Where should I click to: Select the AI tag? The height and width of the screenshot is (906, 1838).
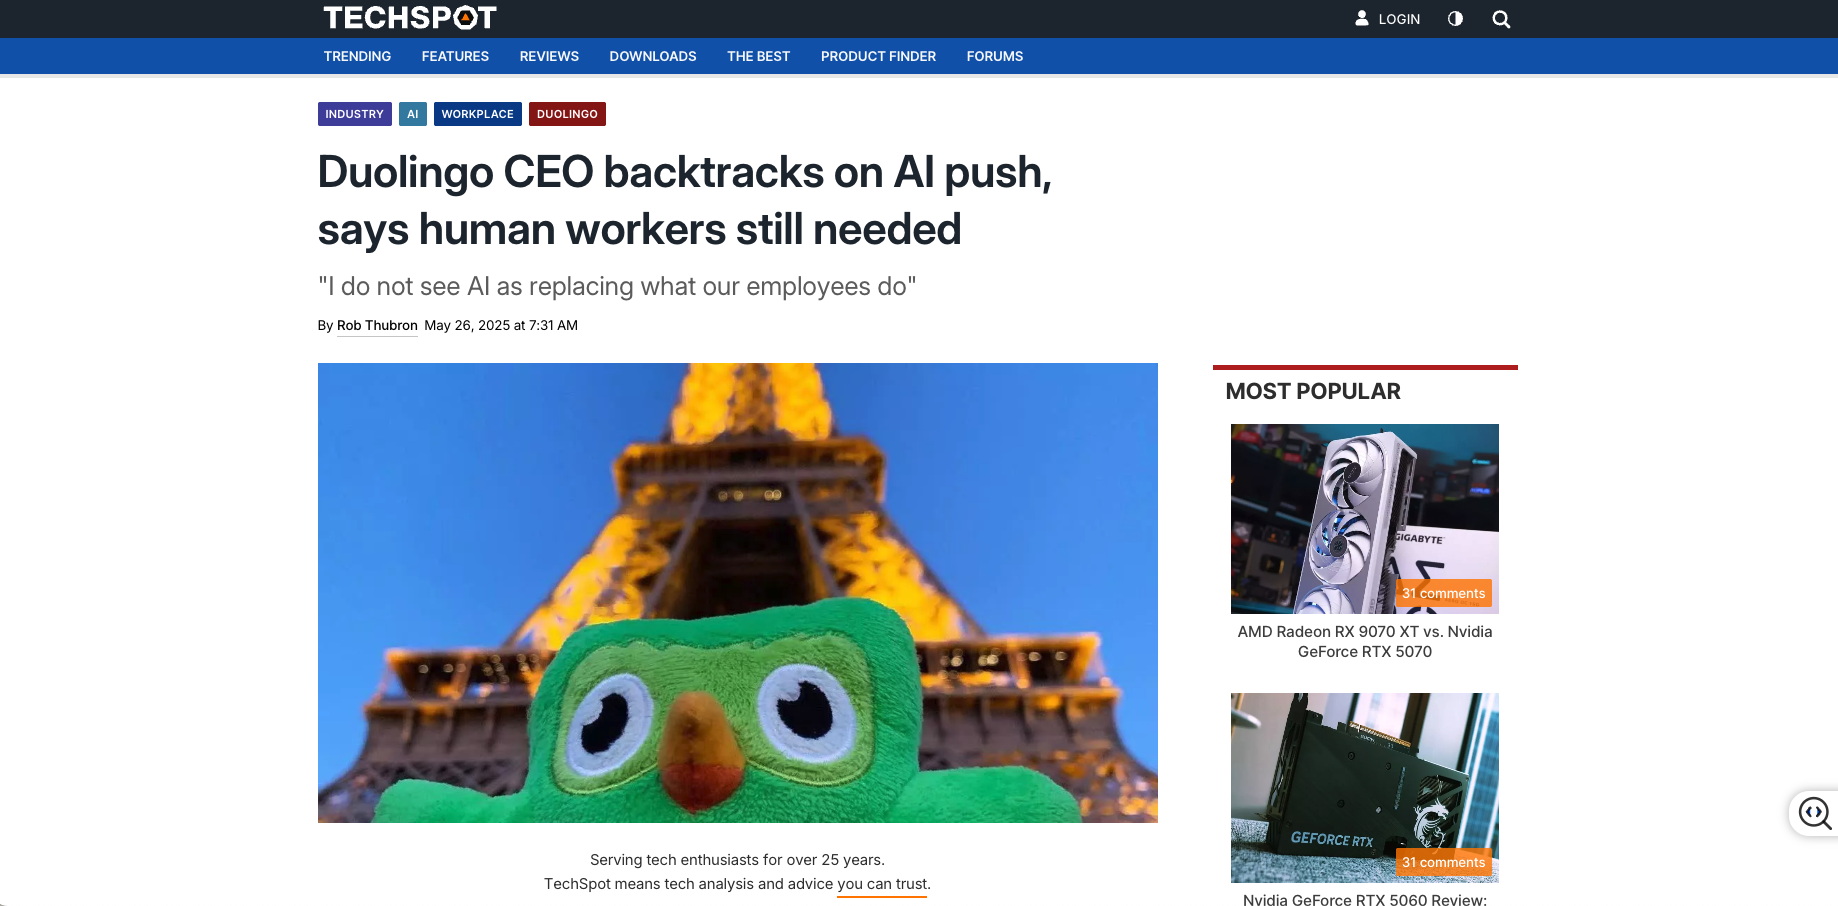(x=412, y=114)
